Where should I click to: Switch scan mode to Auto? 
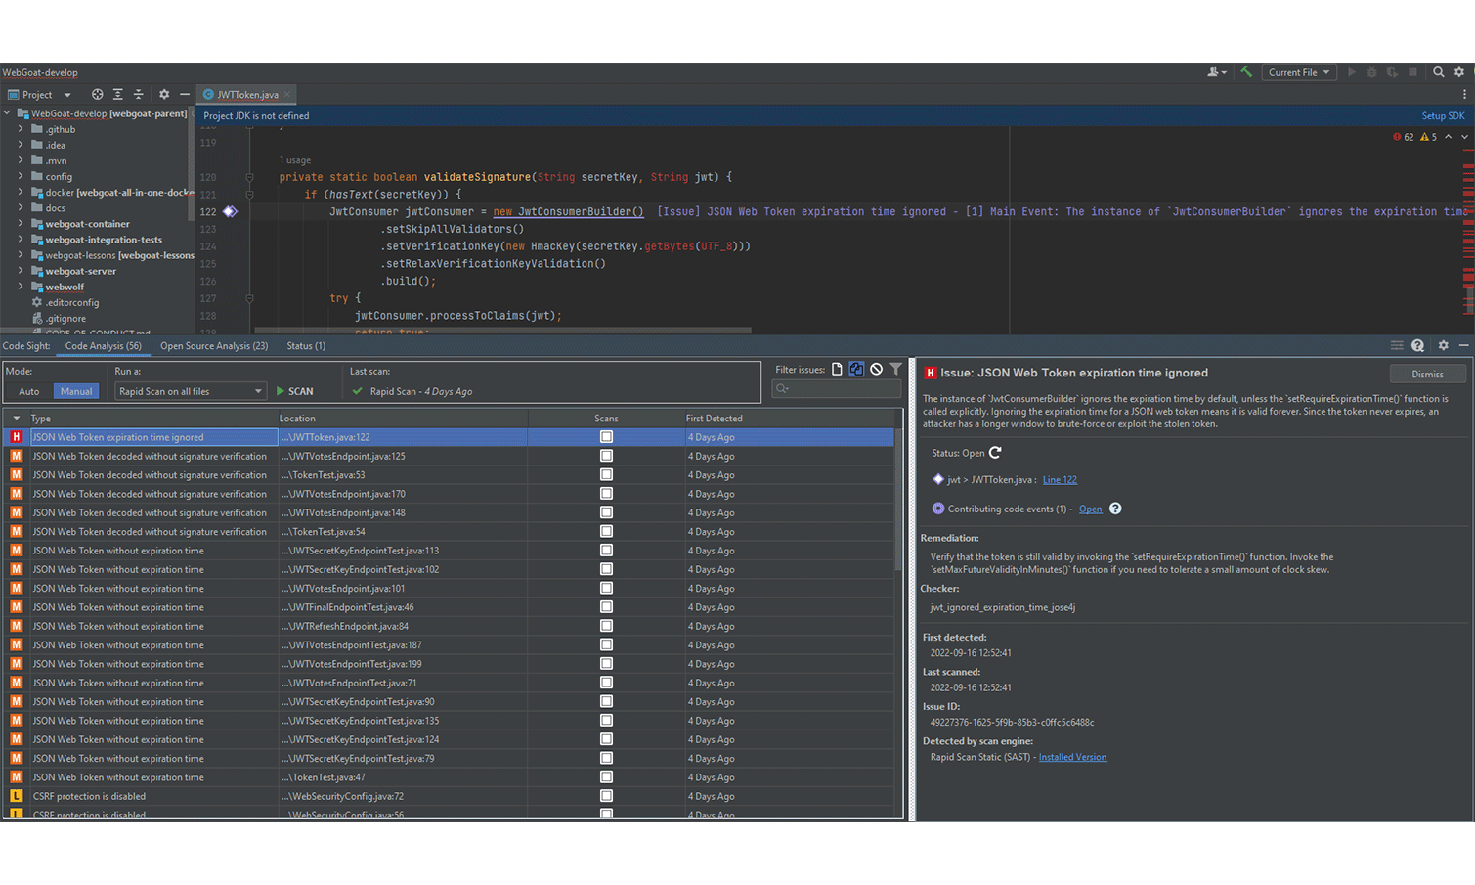(28, 391)
